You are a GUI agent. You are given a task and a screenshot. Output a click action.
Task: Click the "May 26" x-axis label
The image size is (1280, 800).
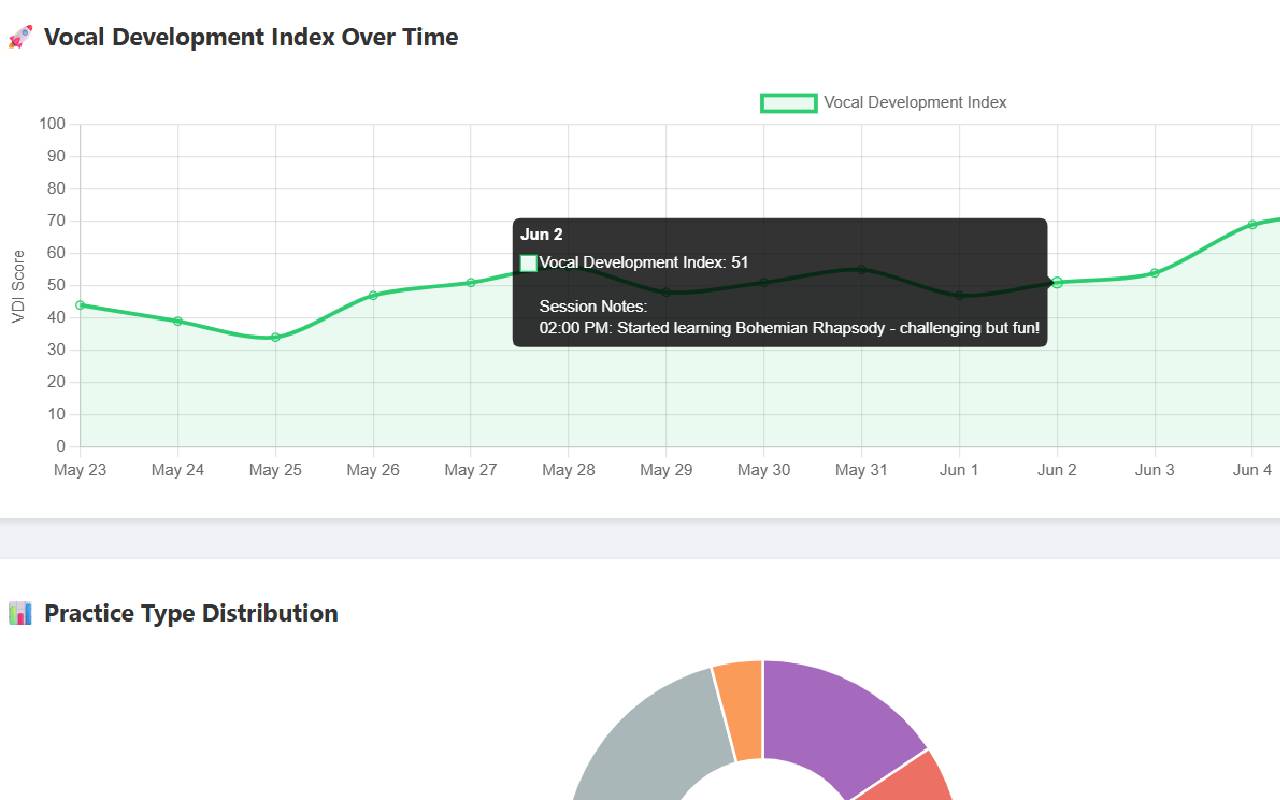click(373, 470)
